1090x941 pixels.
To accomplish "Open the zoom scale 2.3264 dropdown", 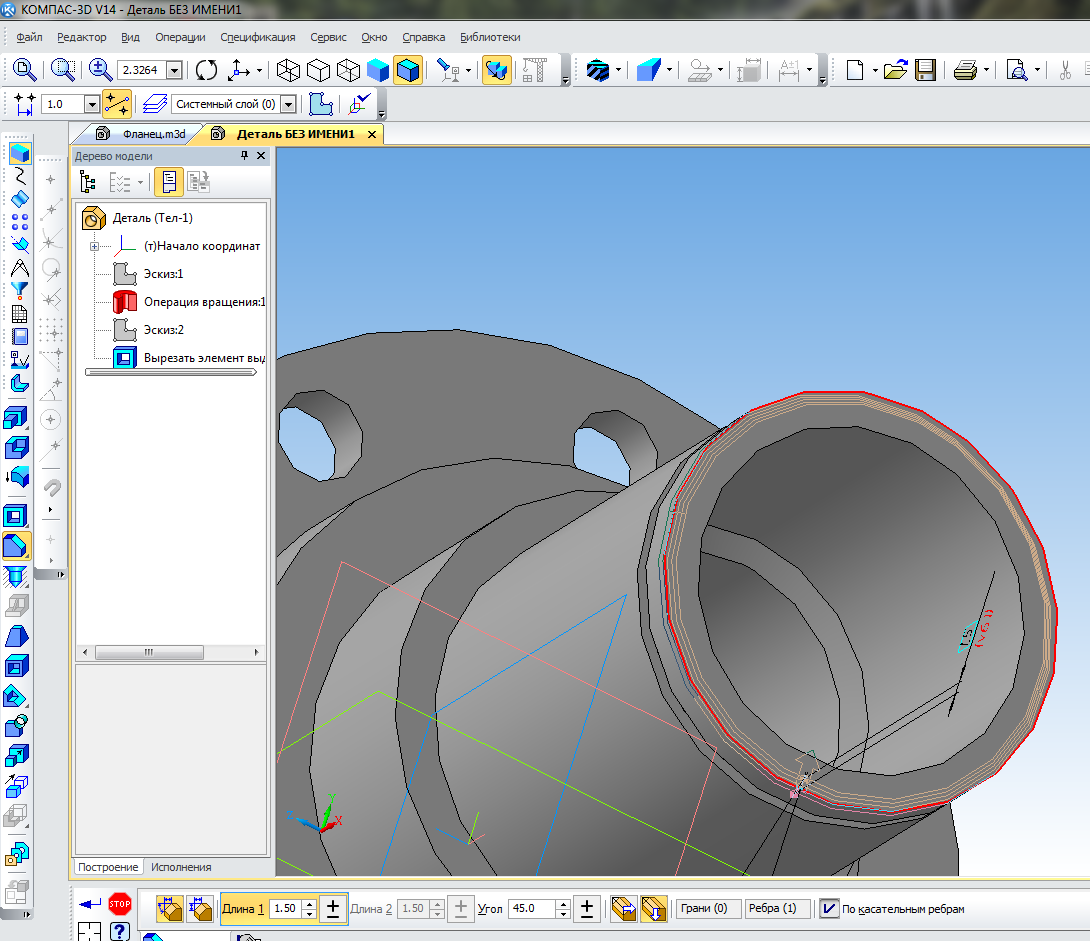I will 174,70.
